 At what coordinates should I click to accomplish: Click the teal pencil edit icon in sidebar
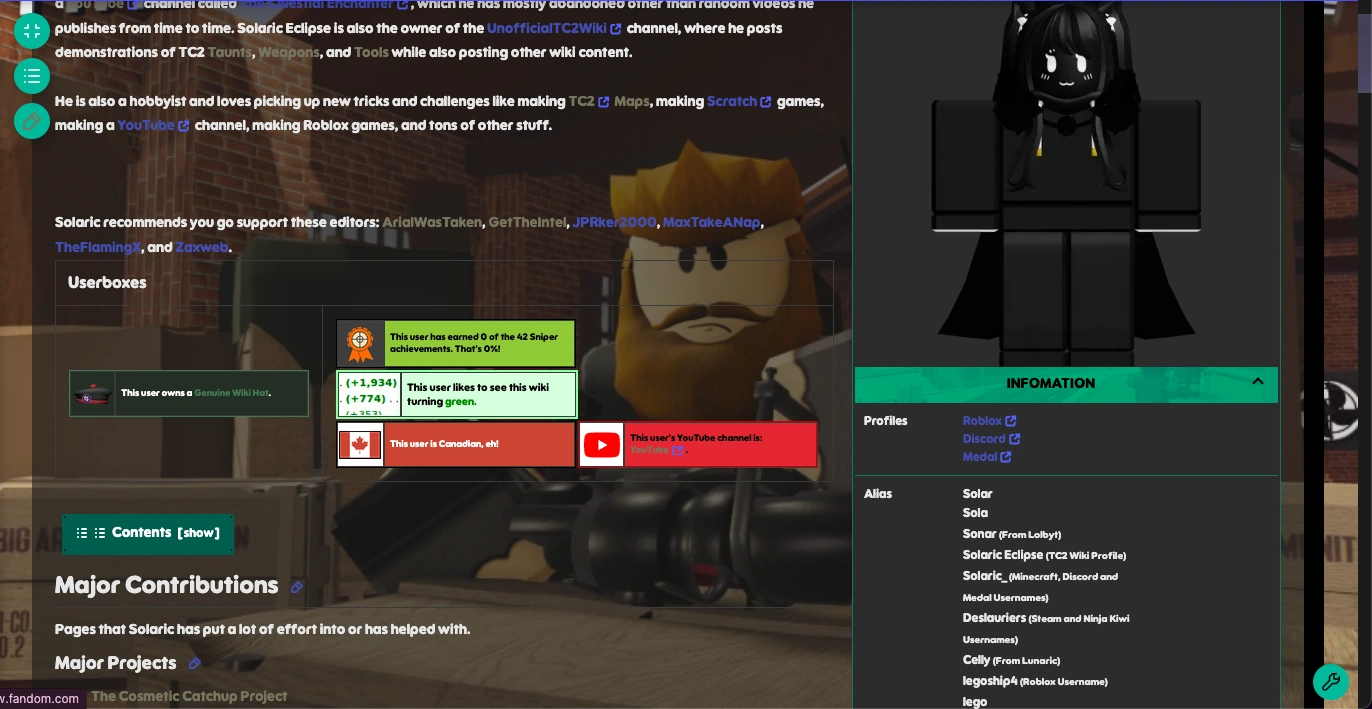click(x=32, y=121)
